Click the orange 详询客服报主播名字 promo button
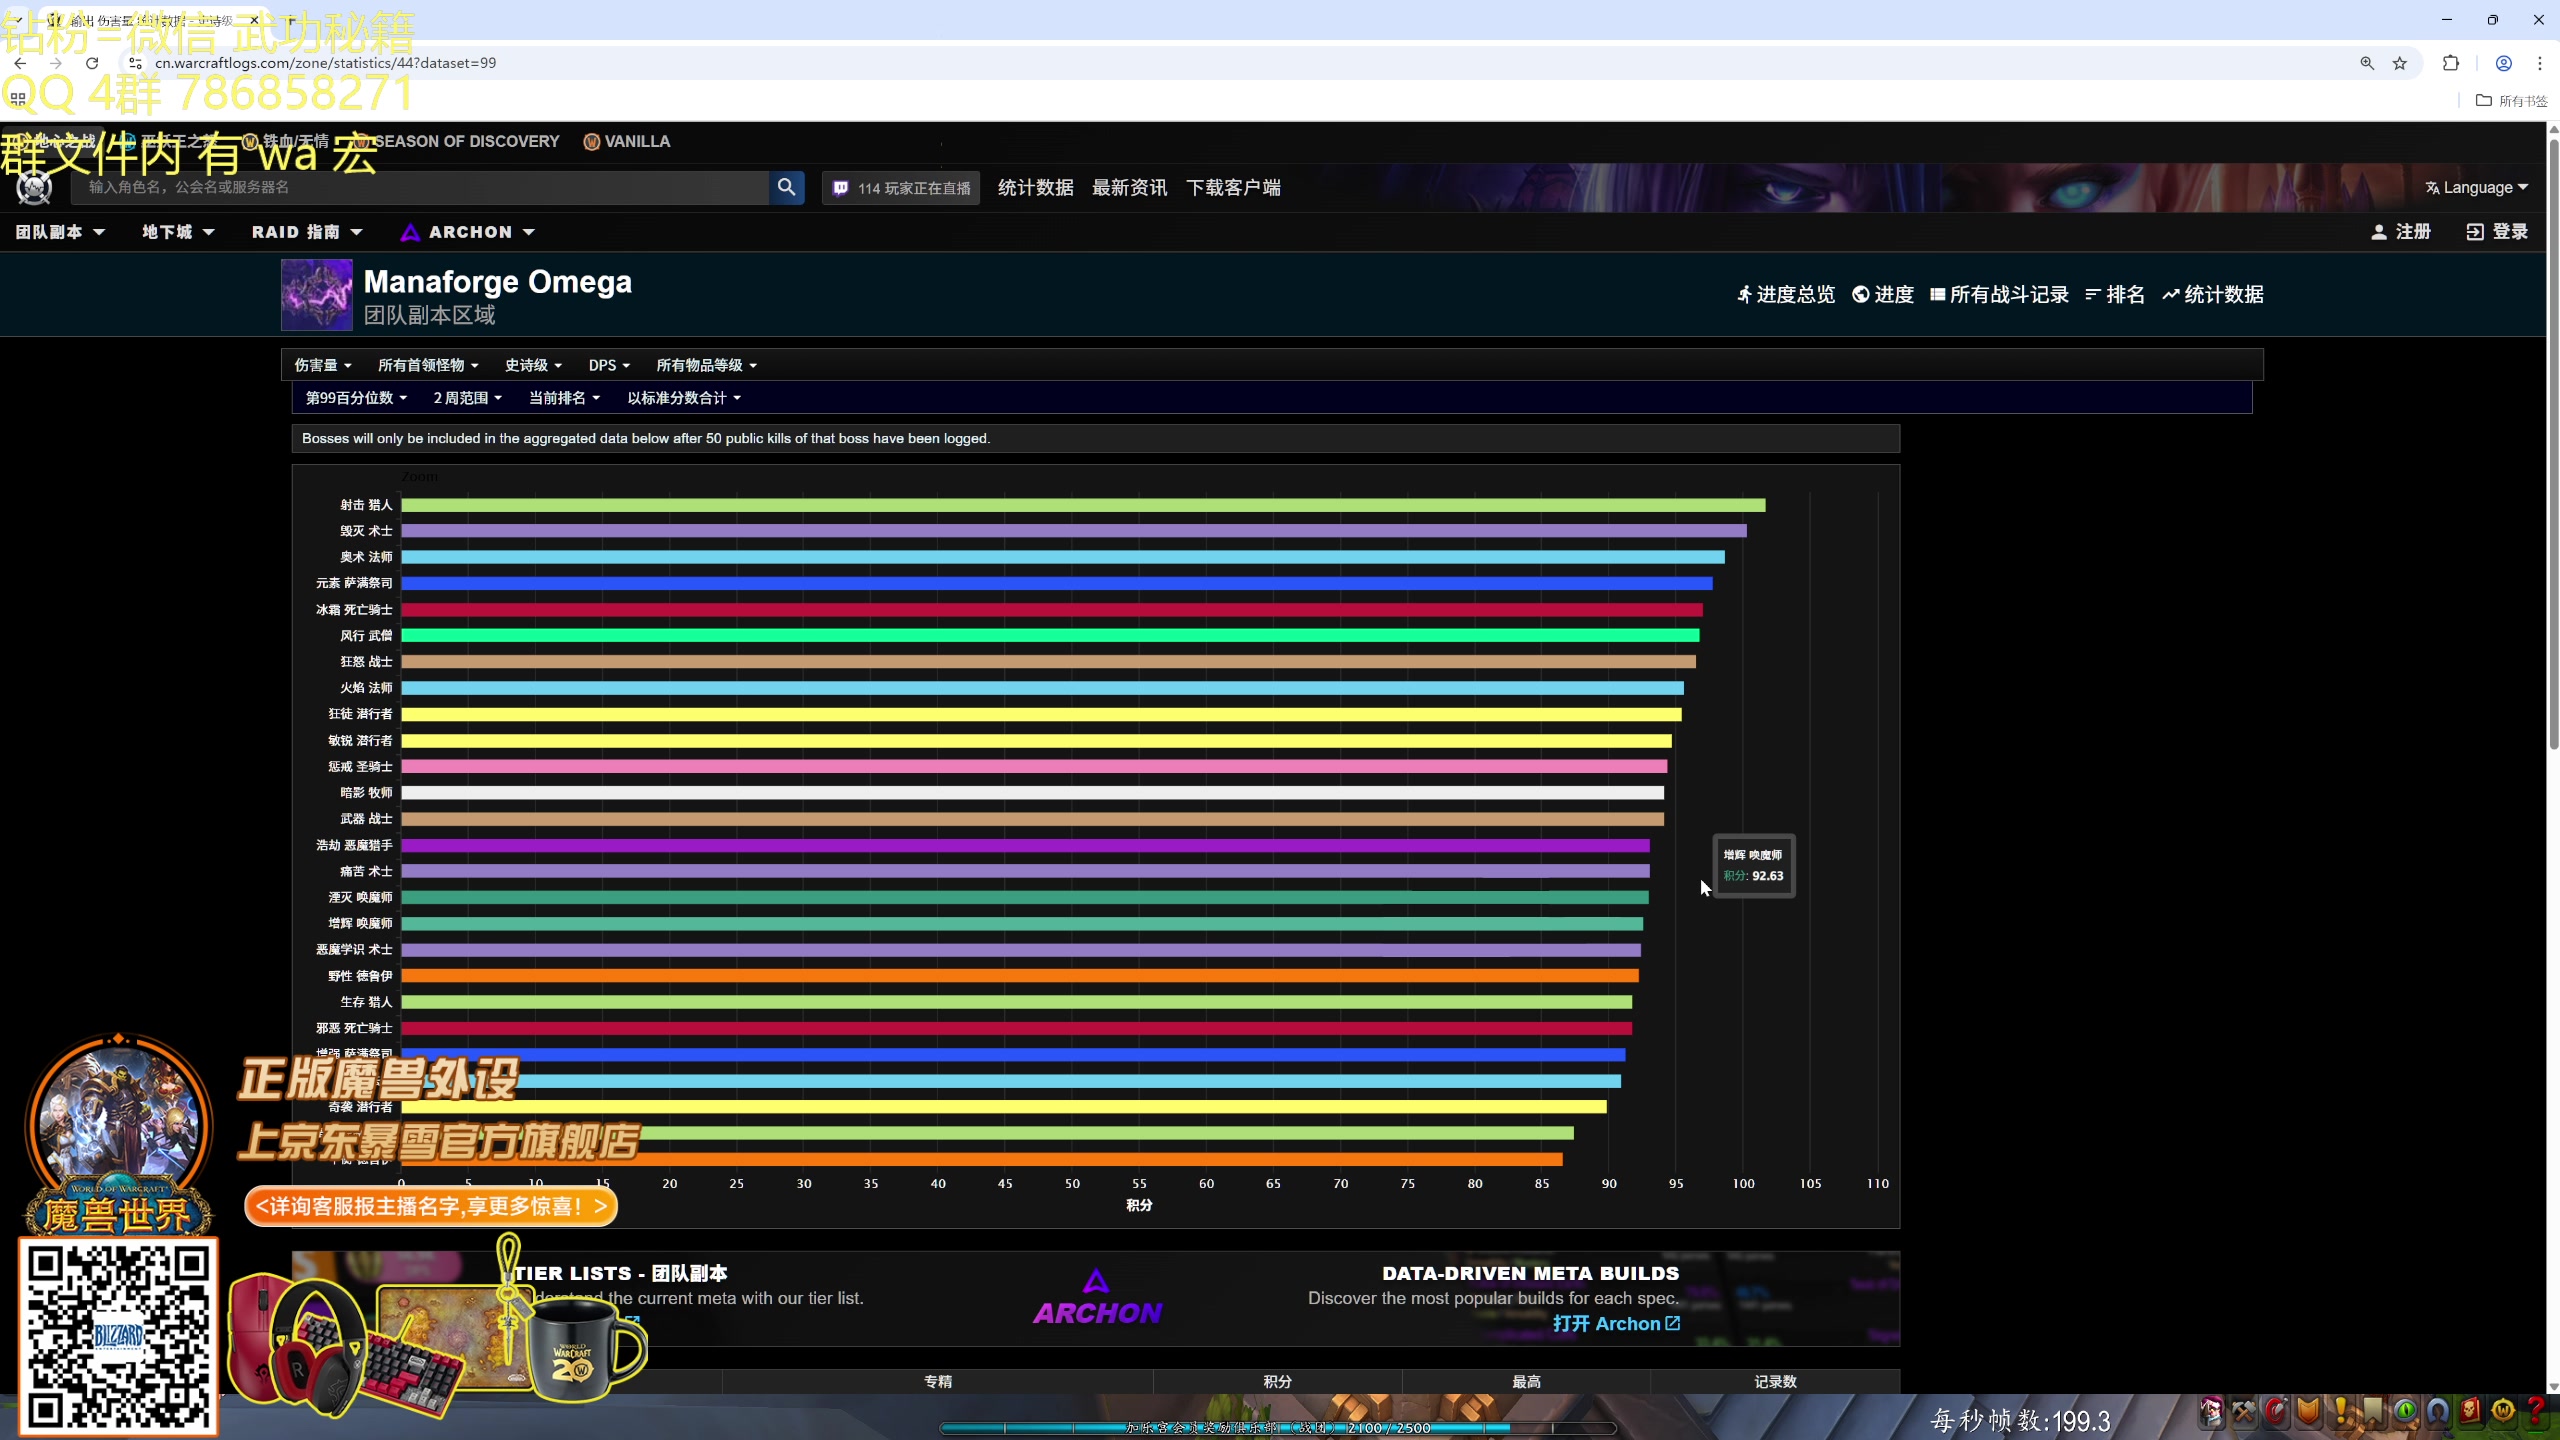Image resolution: width=2560 pixels, height=1440 pixels. [x=431, y=1206]
